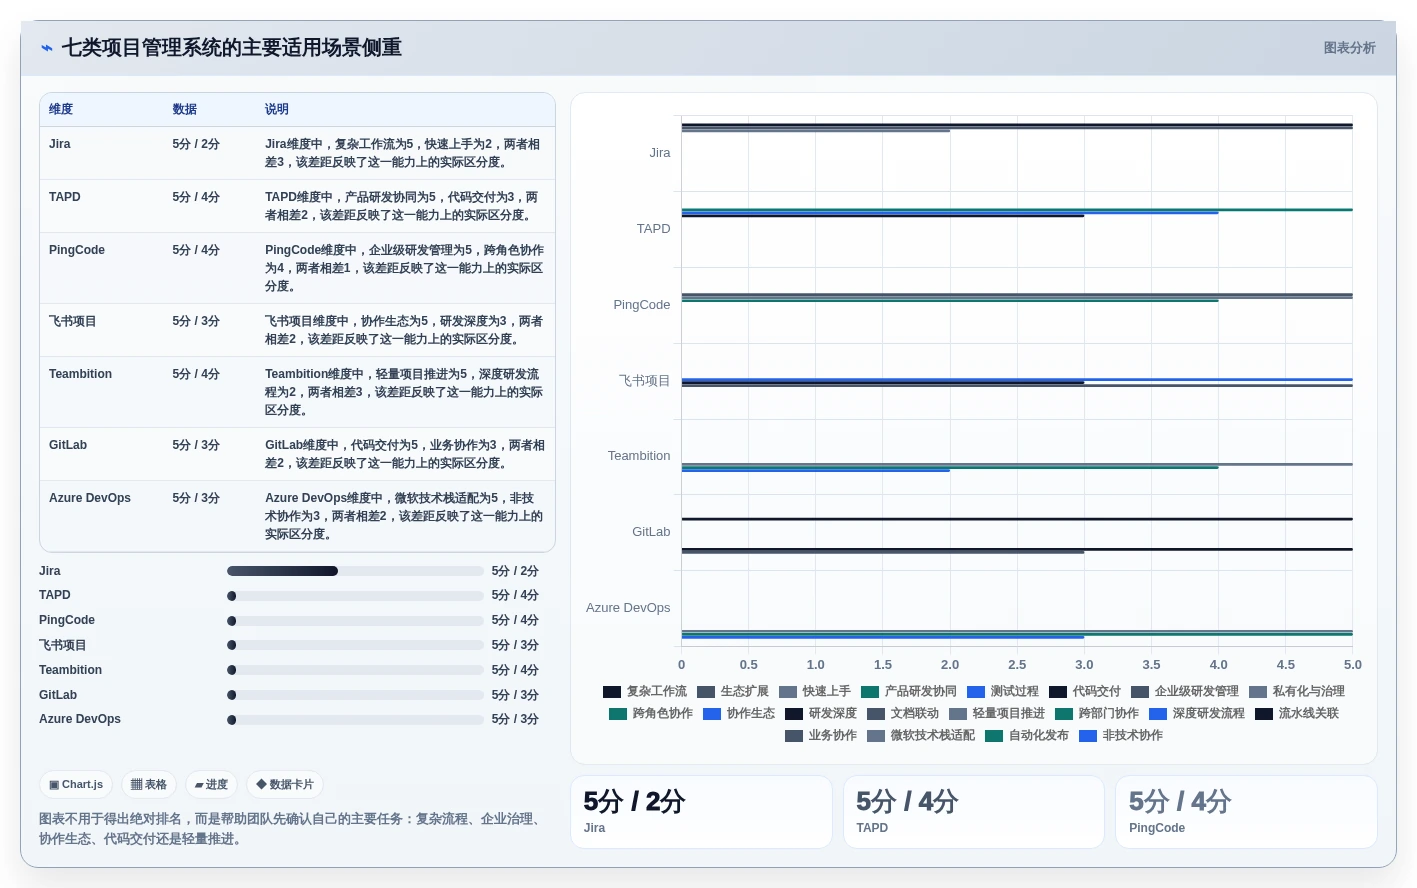Select the 飞书项目 row name in table
1417x888 pixels.
click(73, 321)
